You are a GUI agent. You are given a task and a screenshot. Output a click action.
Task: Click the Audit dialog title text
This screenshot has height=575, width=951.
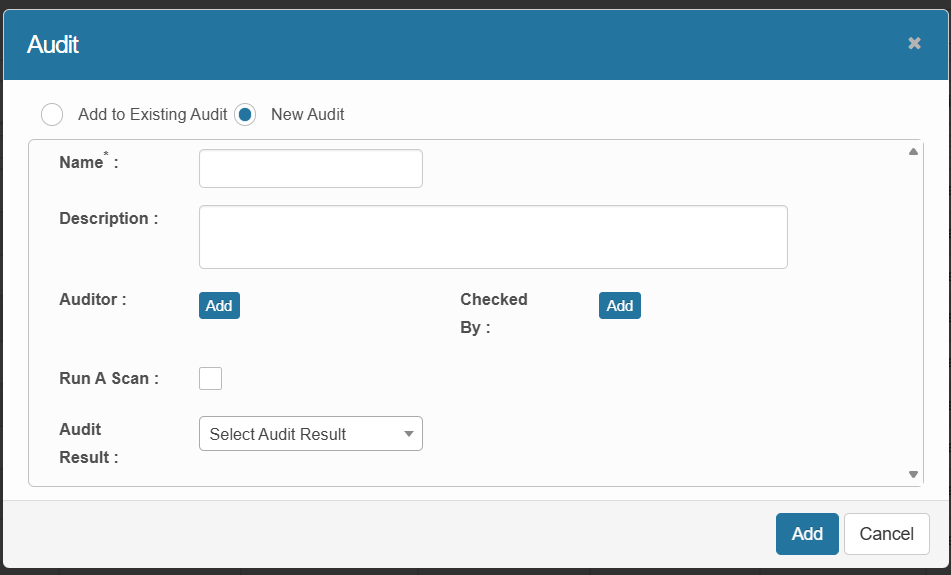tap(53, 44)
